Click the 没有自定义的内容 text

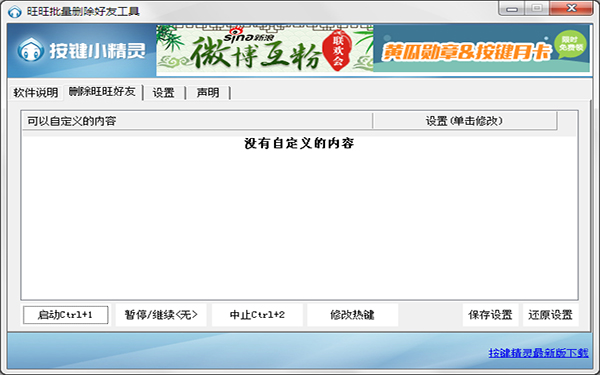[x=299, y=143]
